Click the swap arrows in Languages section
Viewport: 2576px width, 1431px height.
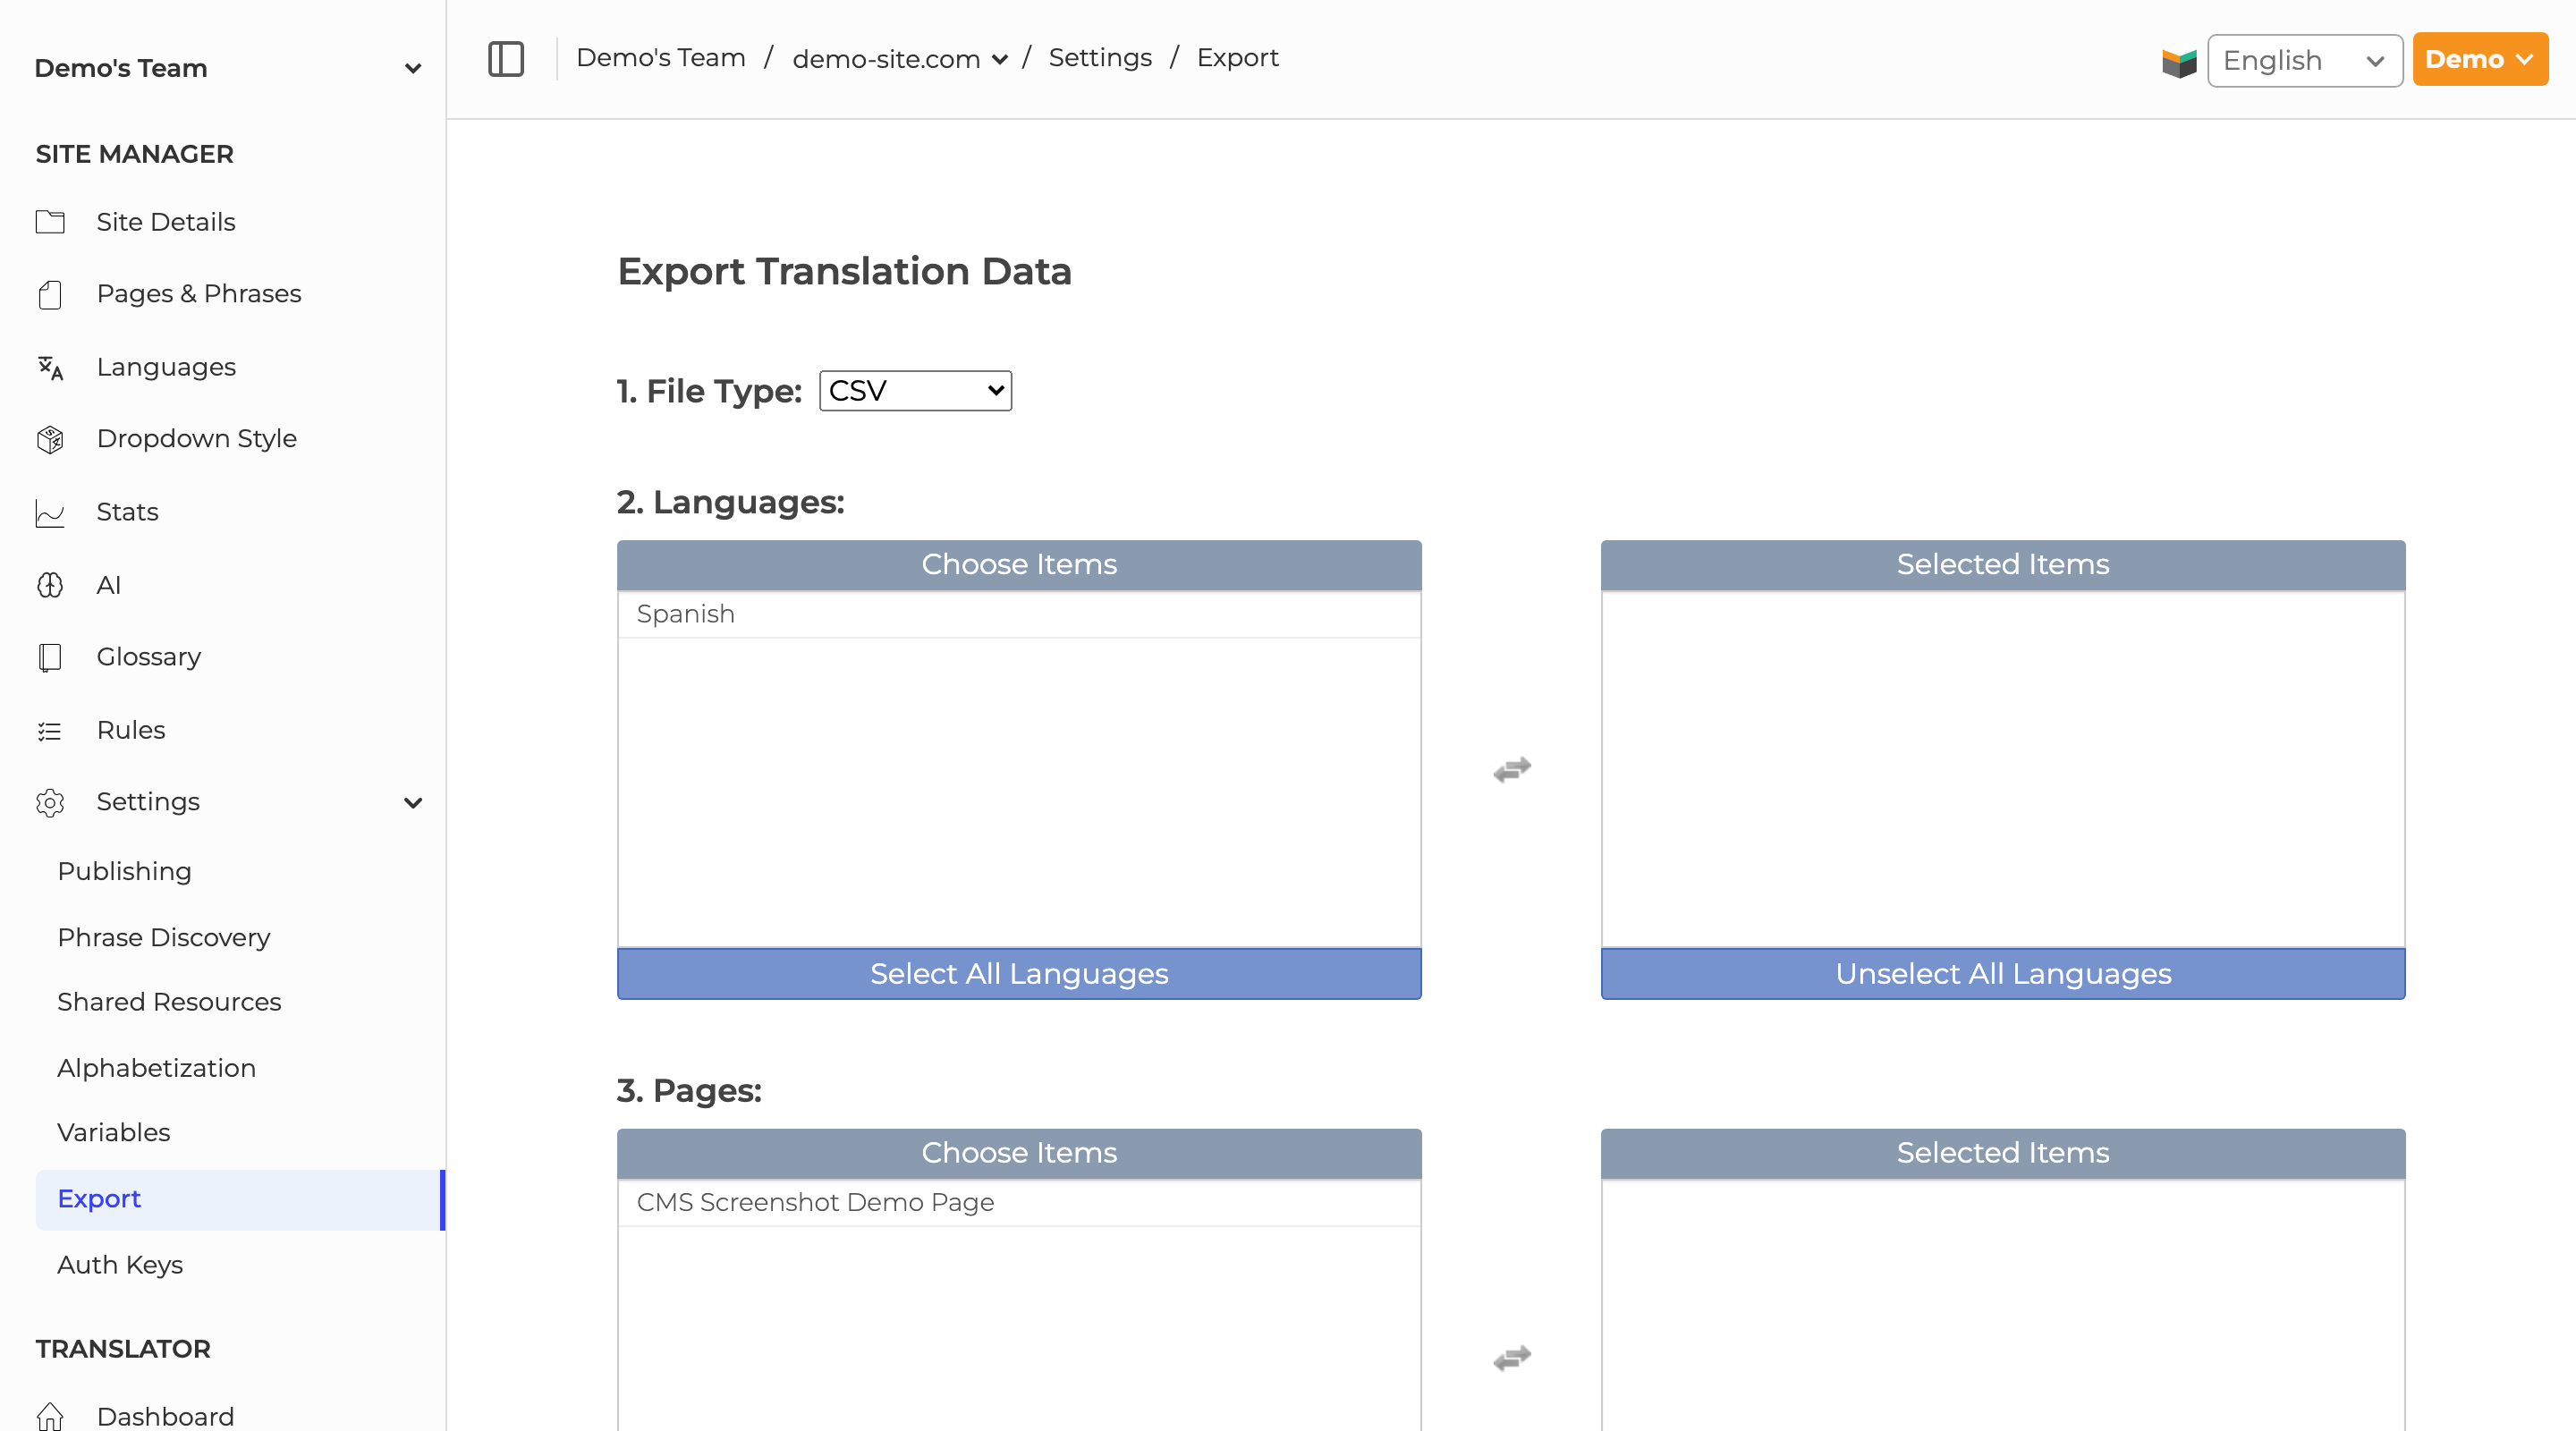coord(1512,769)
